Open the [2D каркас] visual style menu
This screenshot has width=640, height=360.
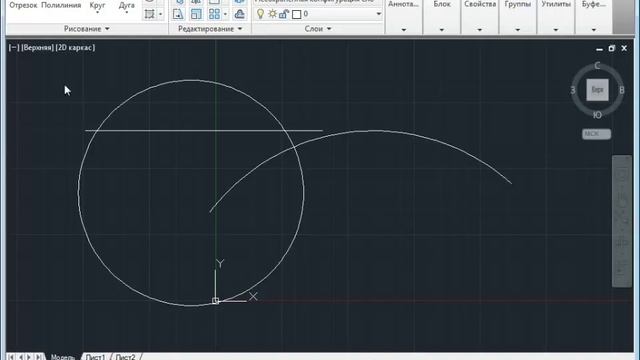tap(75, 48)
